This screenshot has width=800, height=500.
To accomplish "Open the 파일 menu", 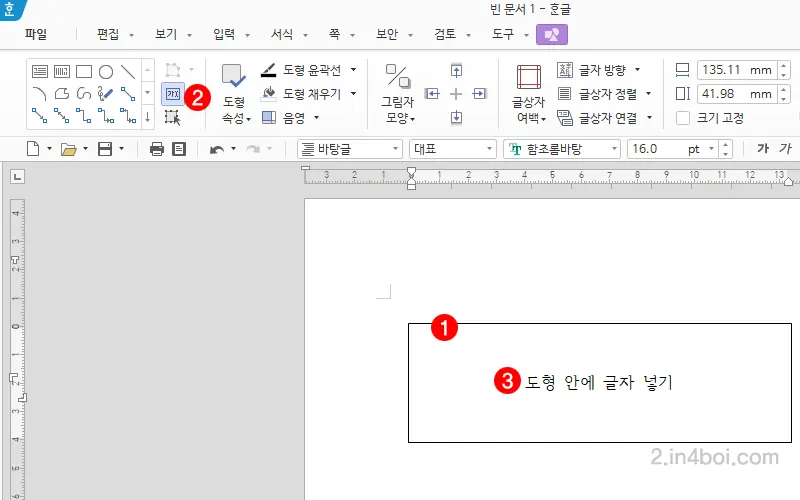I will [36, 34].
